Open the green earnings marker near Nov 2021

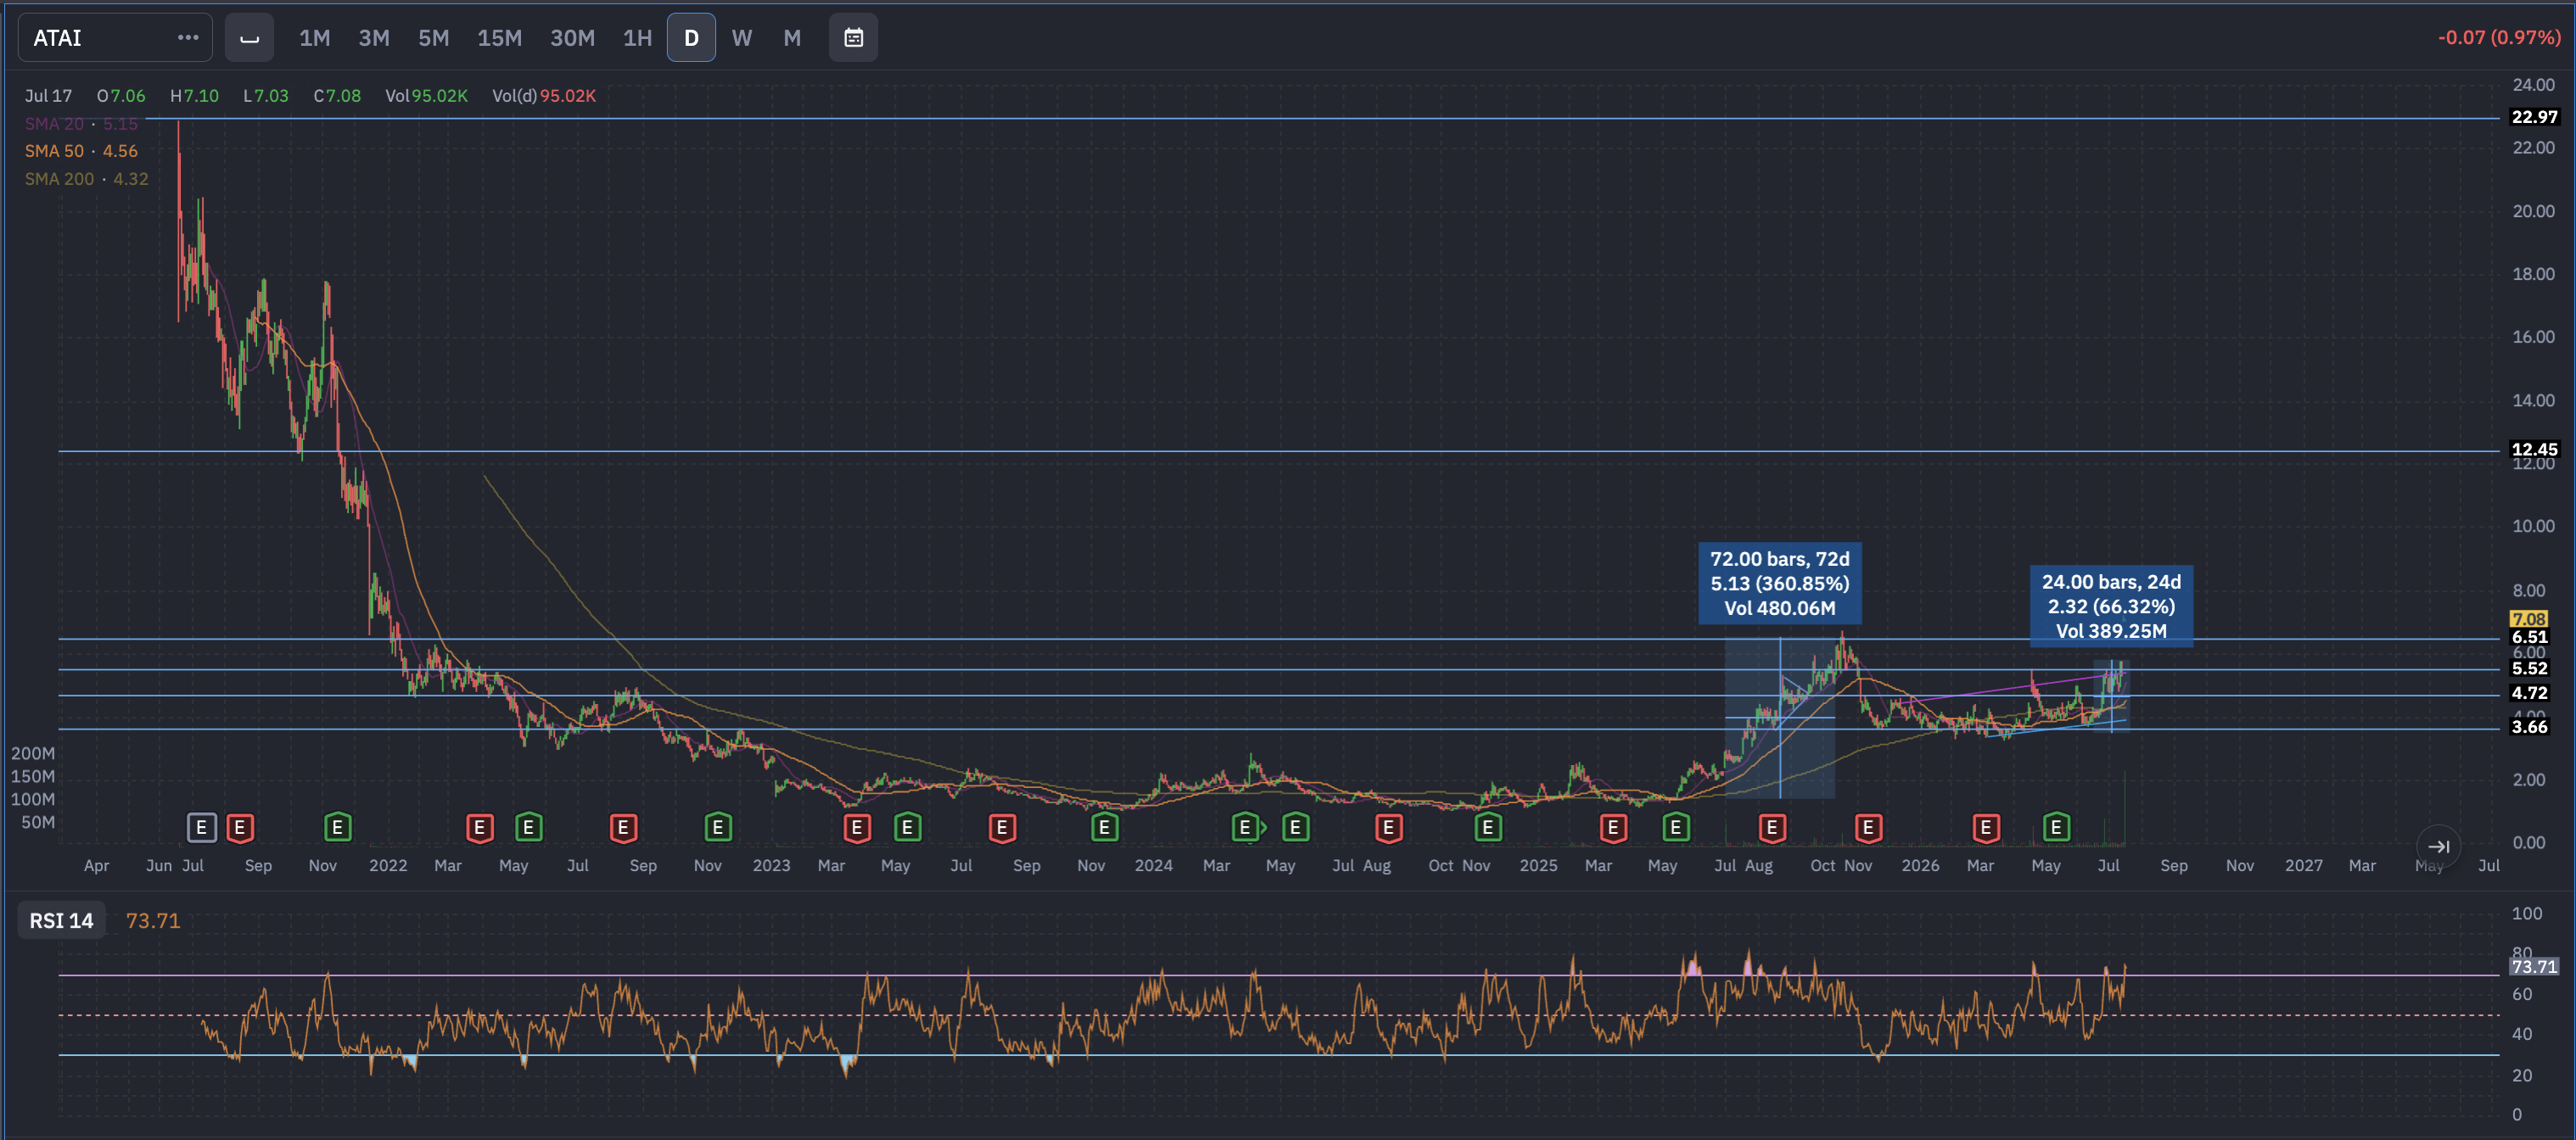[338, 827]
